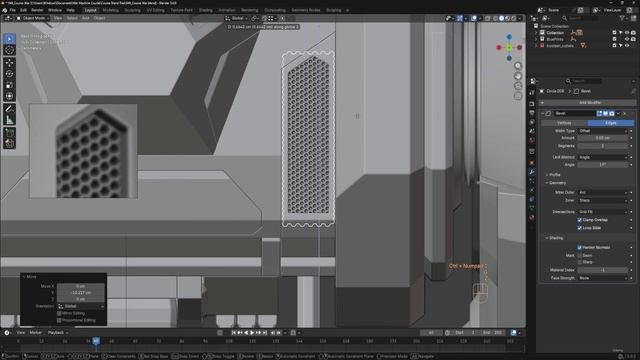Switch to the Modeling workspace tab
640x360 pixels.
pyautogui.click(x=111, y=10)
